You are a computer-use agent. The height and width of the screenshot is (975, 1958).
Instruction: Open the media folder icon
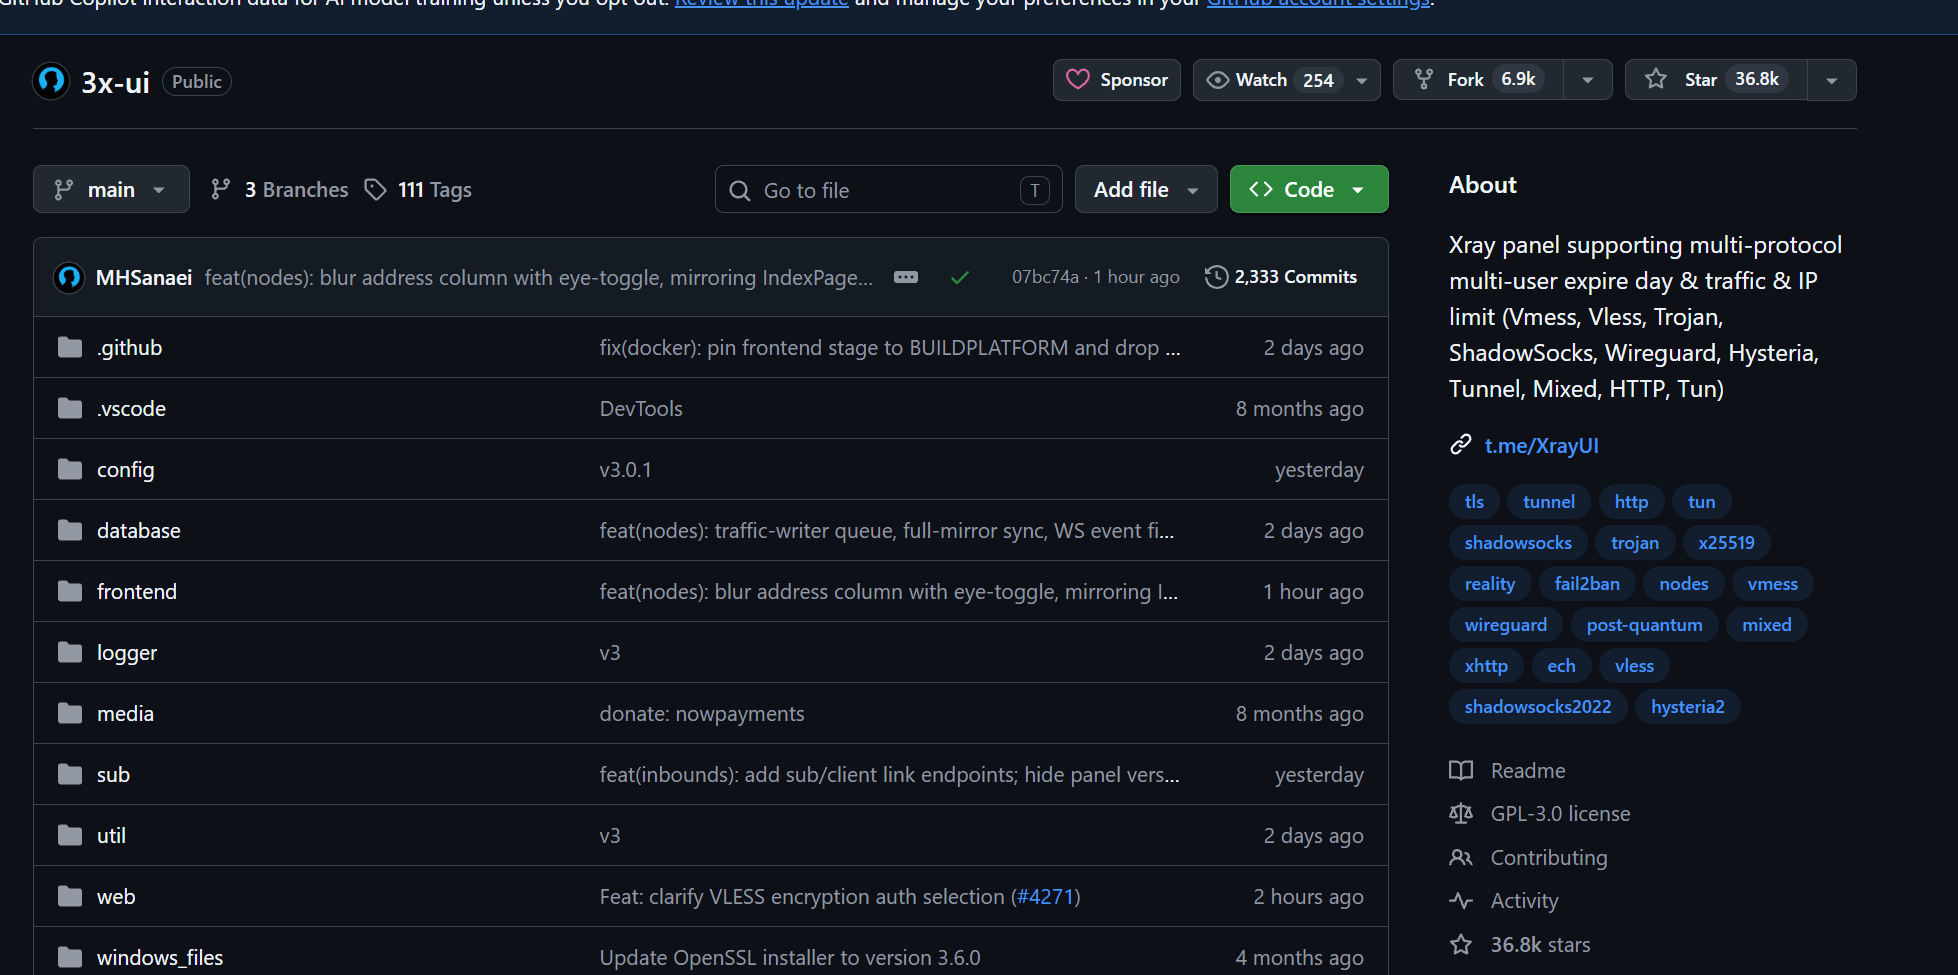tap(70, 713)
